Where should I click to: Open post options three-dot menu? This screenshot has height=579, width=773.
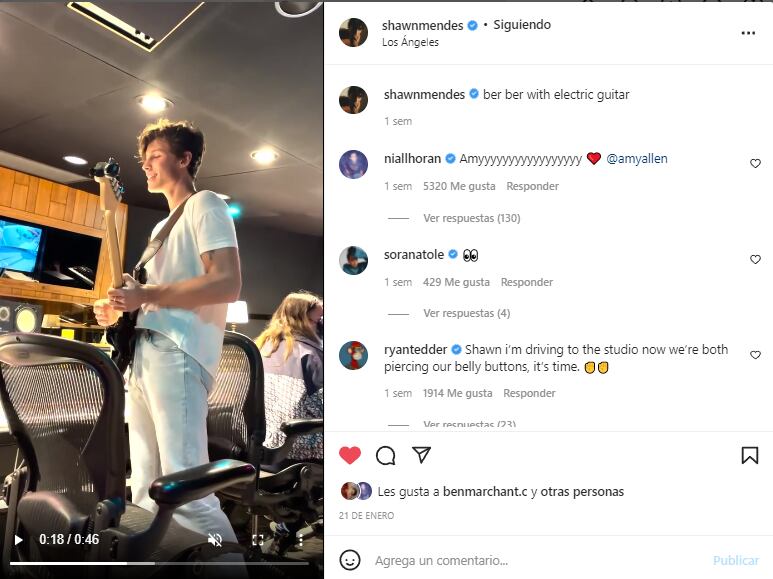pyautogui.click(x=748, y=33)
